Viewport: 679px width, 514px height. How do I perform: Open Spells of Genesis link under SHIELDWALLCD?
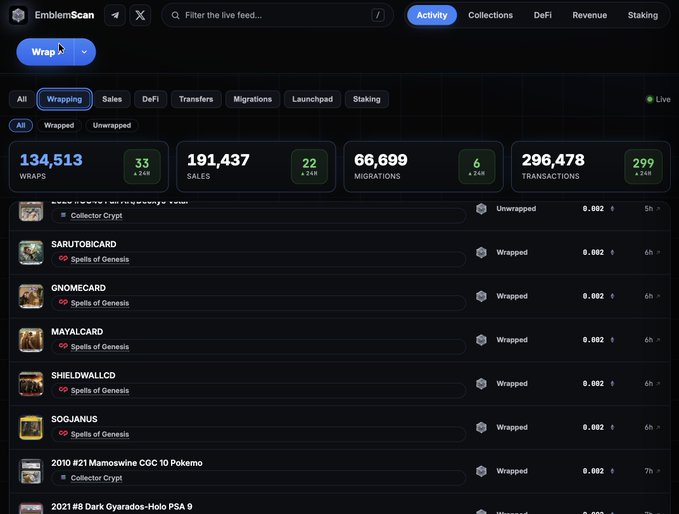pos(100,391)
